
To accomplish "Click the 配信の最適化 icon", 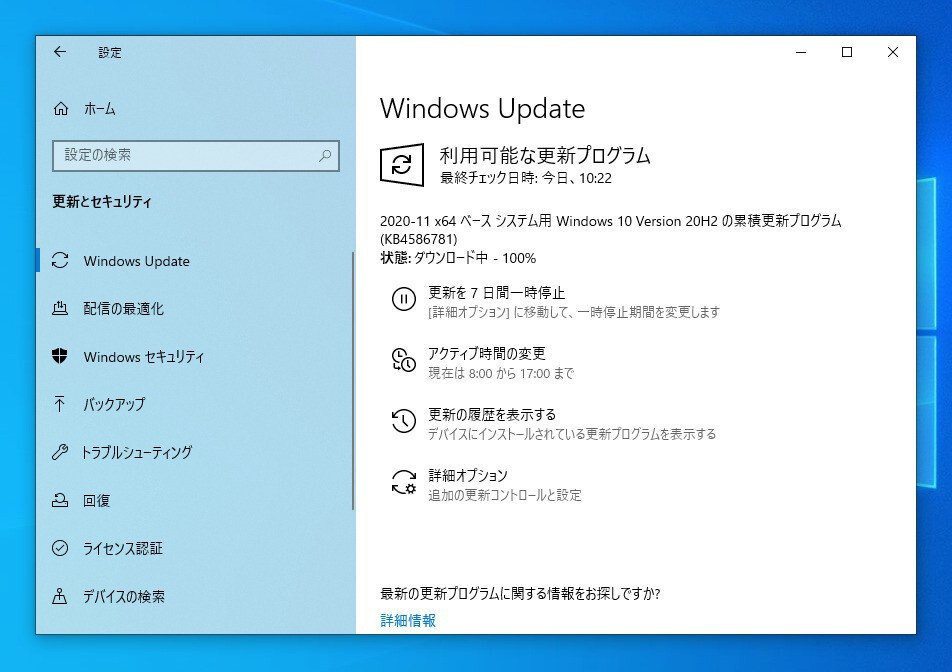I will coord(60,308).
